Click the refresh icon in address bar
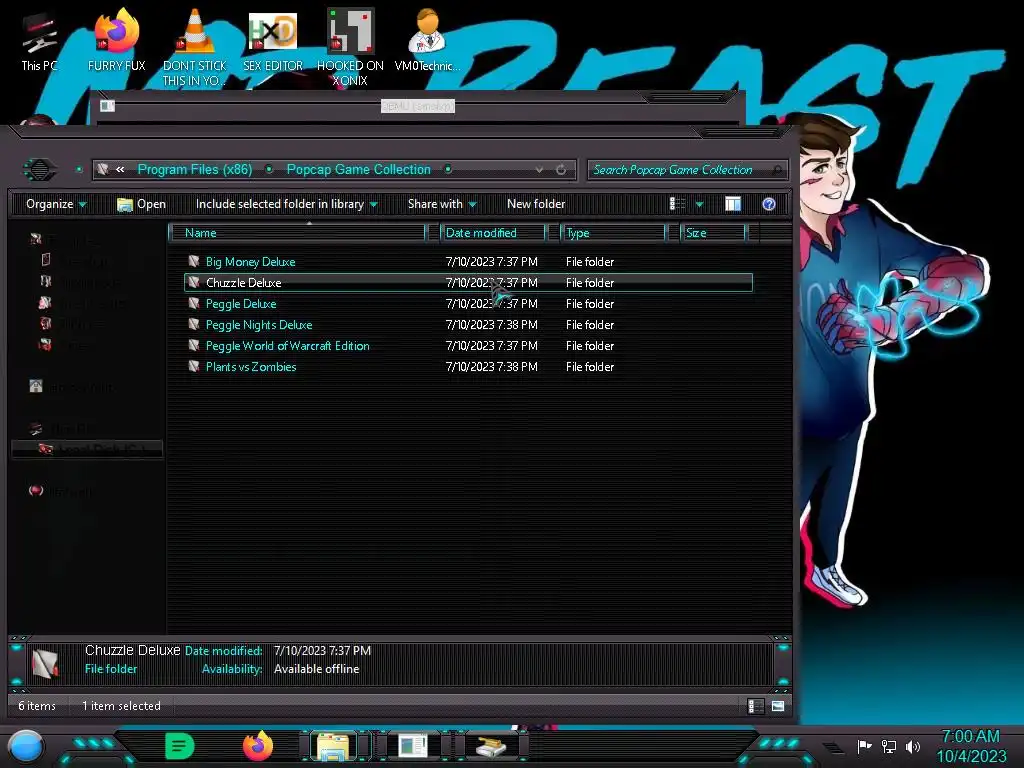Screen dimensions: 1024x768 click(561, 170)
